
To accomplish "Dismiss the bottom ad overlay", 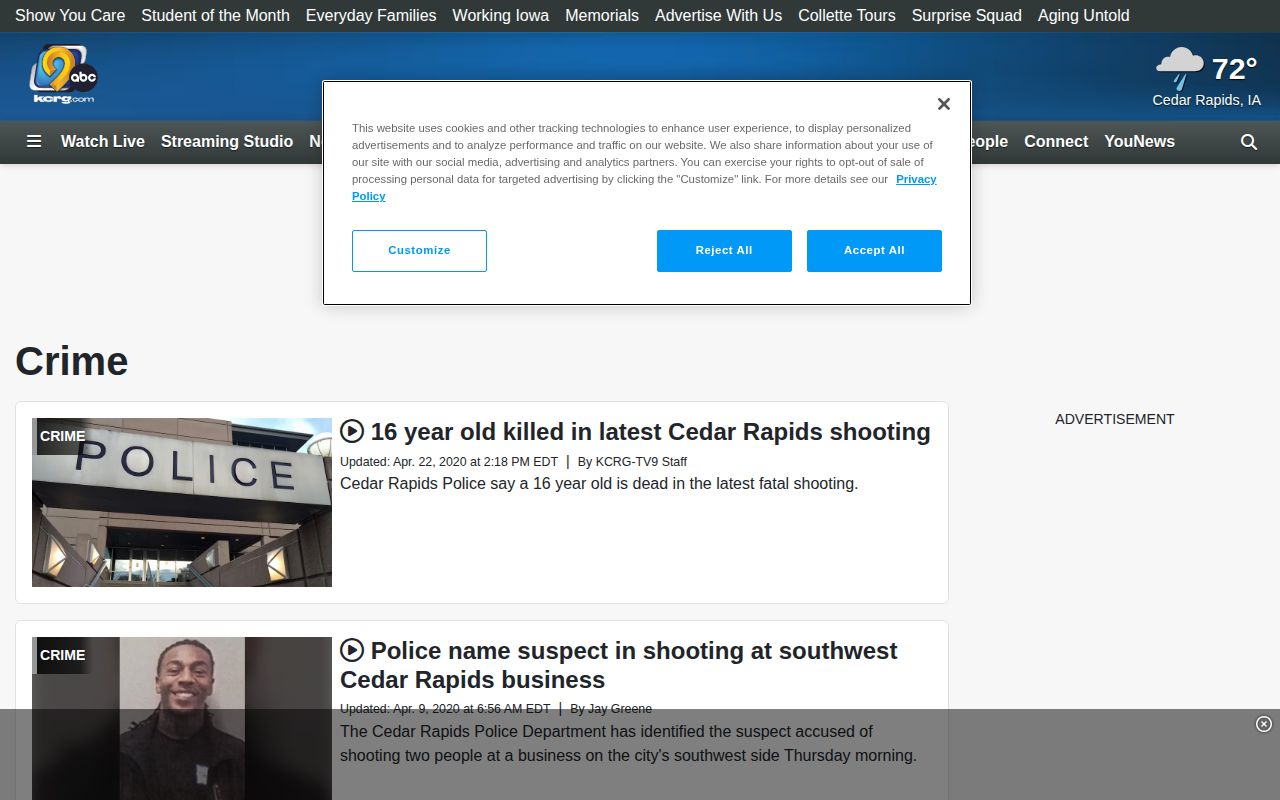I will pos(1263,724).
